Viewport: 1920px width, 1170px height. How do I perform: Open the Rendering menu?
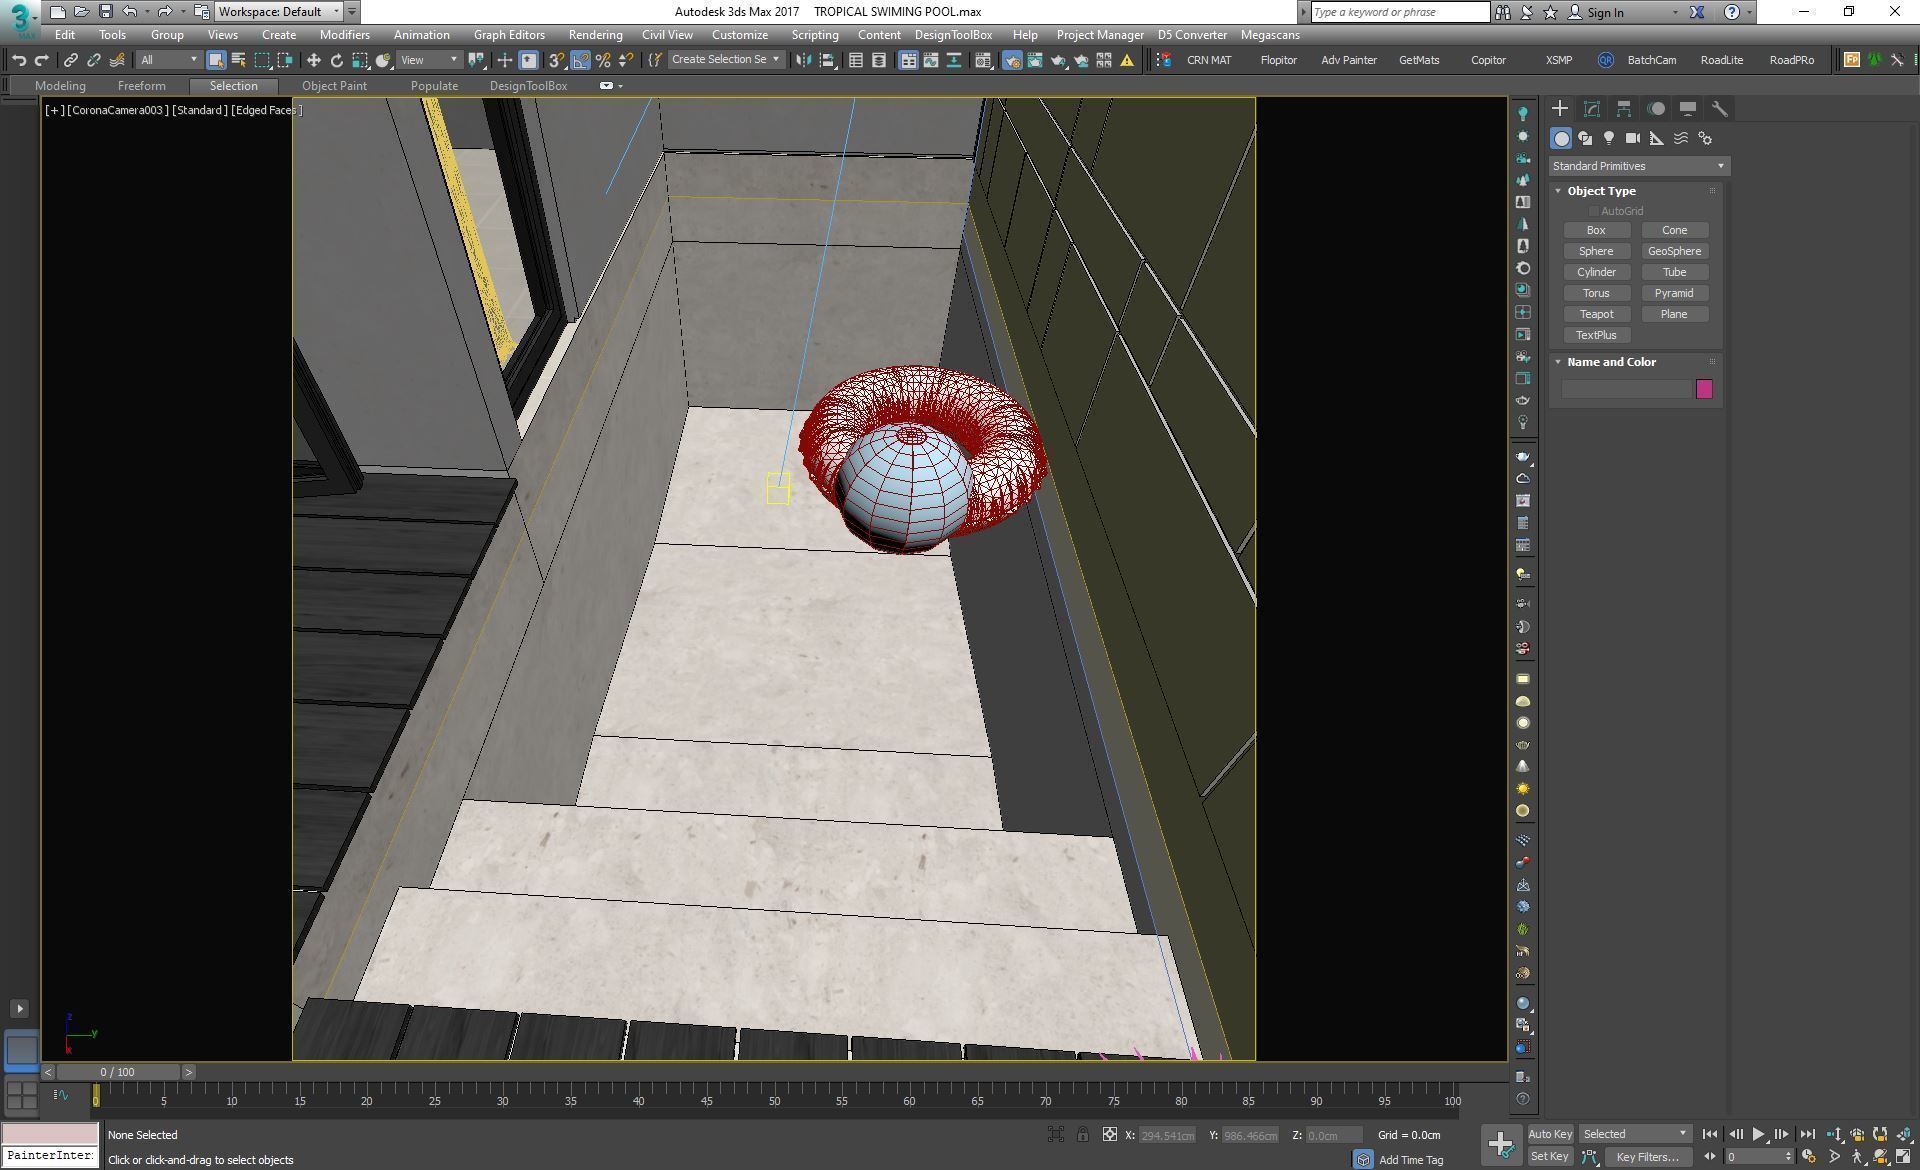[595, 35]
